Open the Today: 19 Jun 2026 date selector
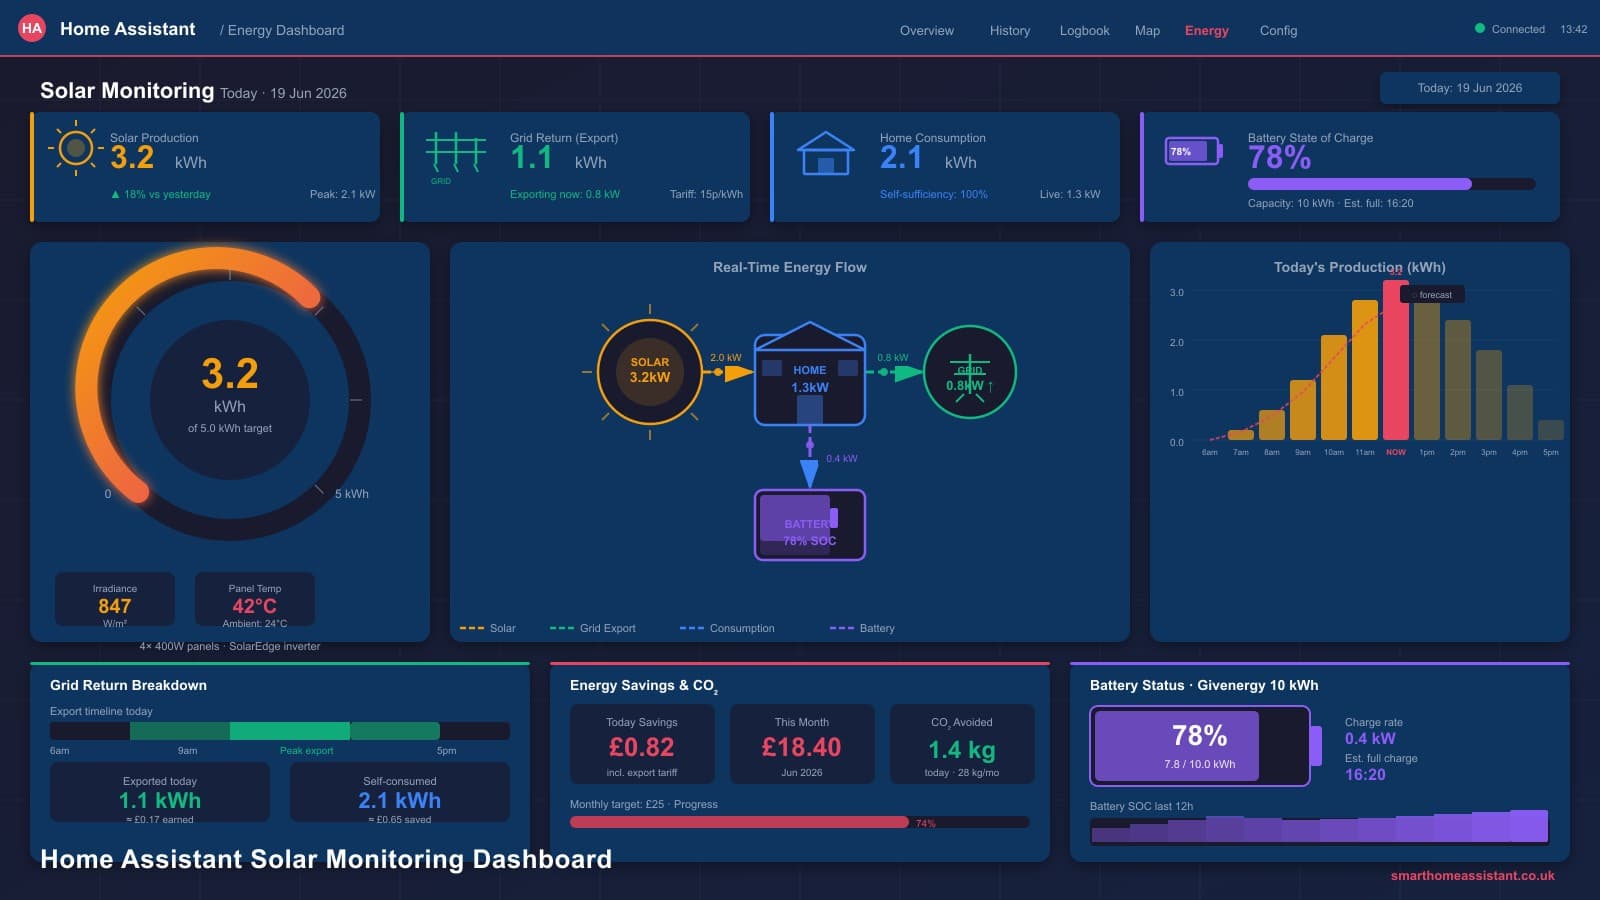This screenshot has width=1600, height=900. pyautogui.click(x=1469, y=88)
